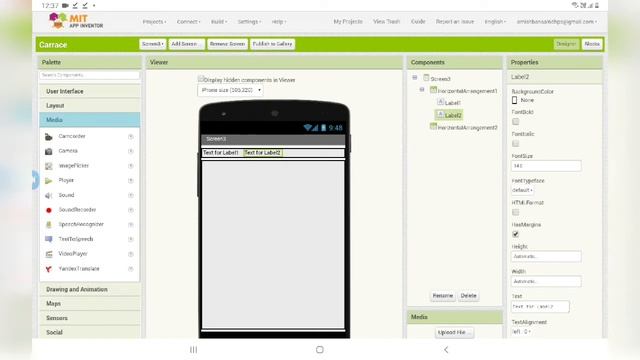640x360 pixels.
Task: Select the TextToSpeech component icon
Action: [49, 239]
